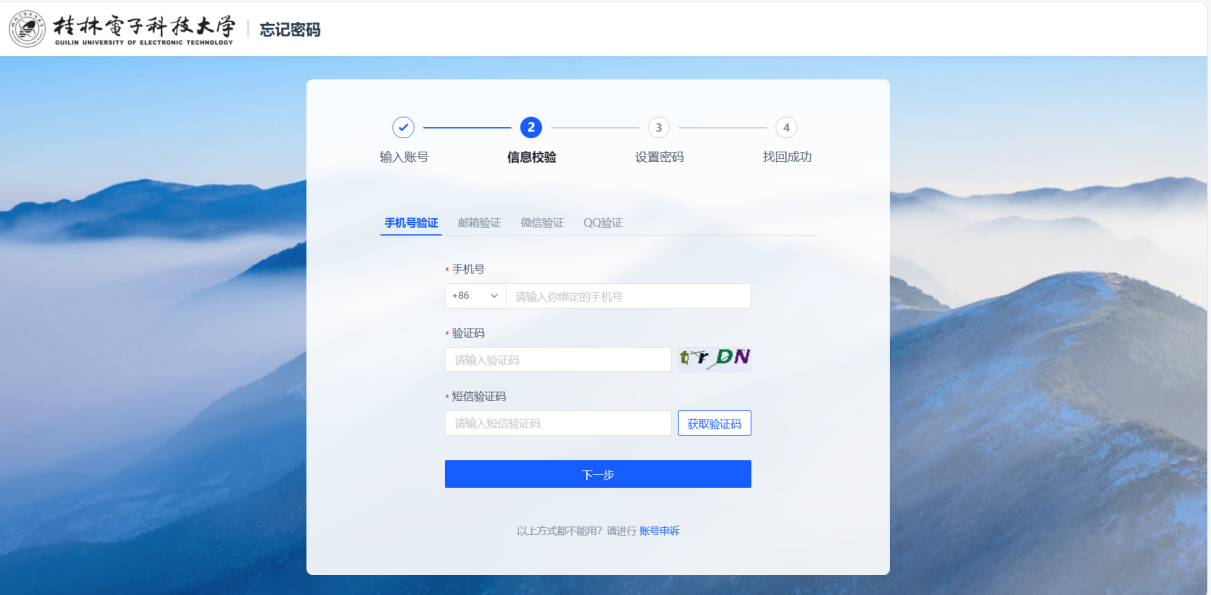The height and width of the screenshot is (595, 1211).
Task: Click the step 1 checkmark circle
Action: 403,127
